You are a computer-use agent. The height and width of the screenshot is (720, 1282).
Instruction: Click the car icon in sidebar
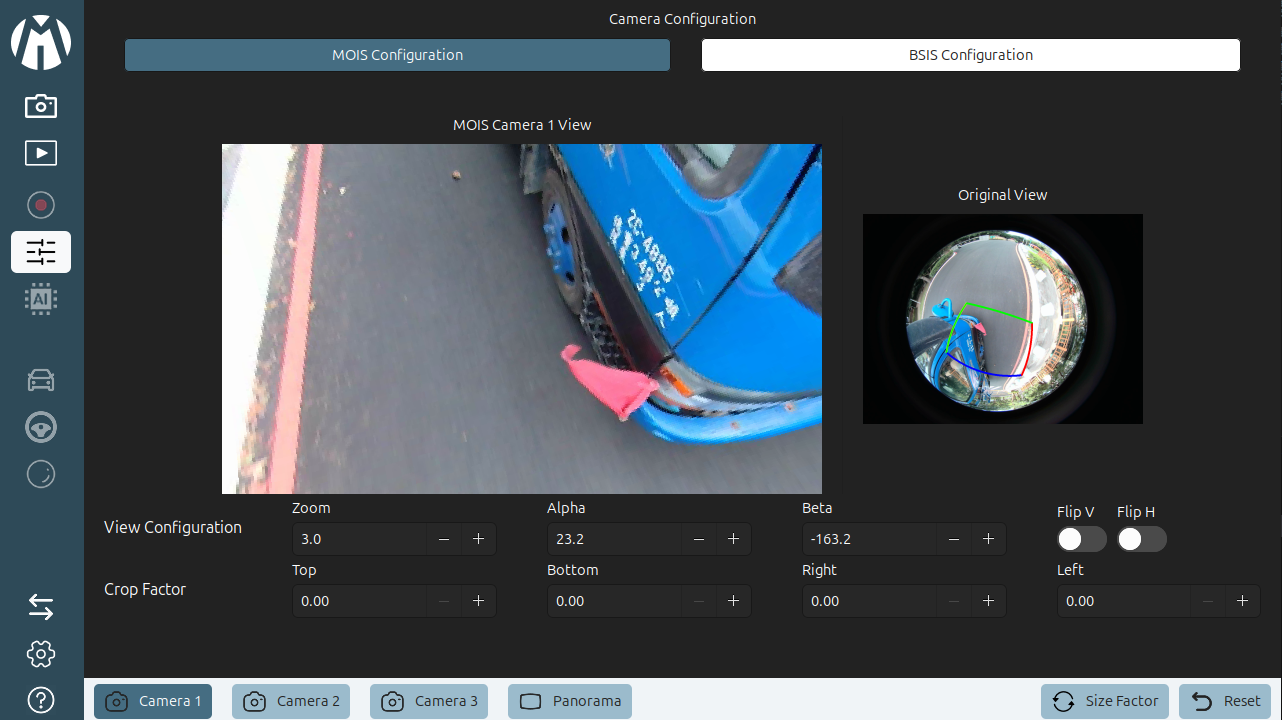point(41,380)
